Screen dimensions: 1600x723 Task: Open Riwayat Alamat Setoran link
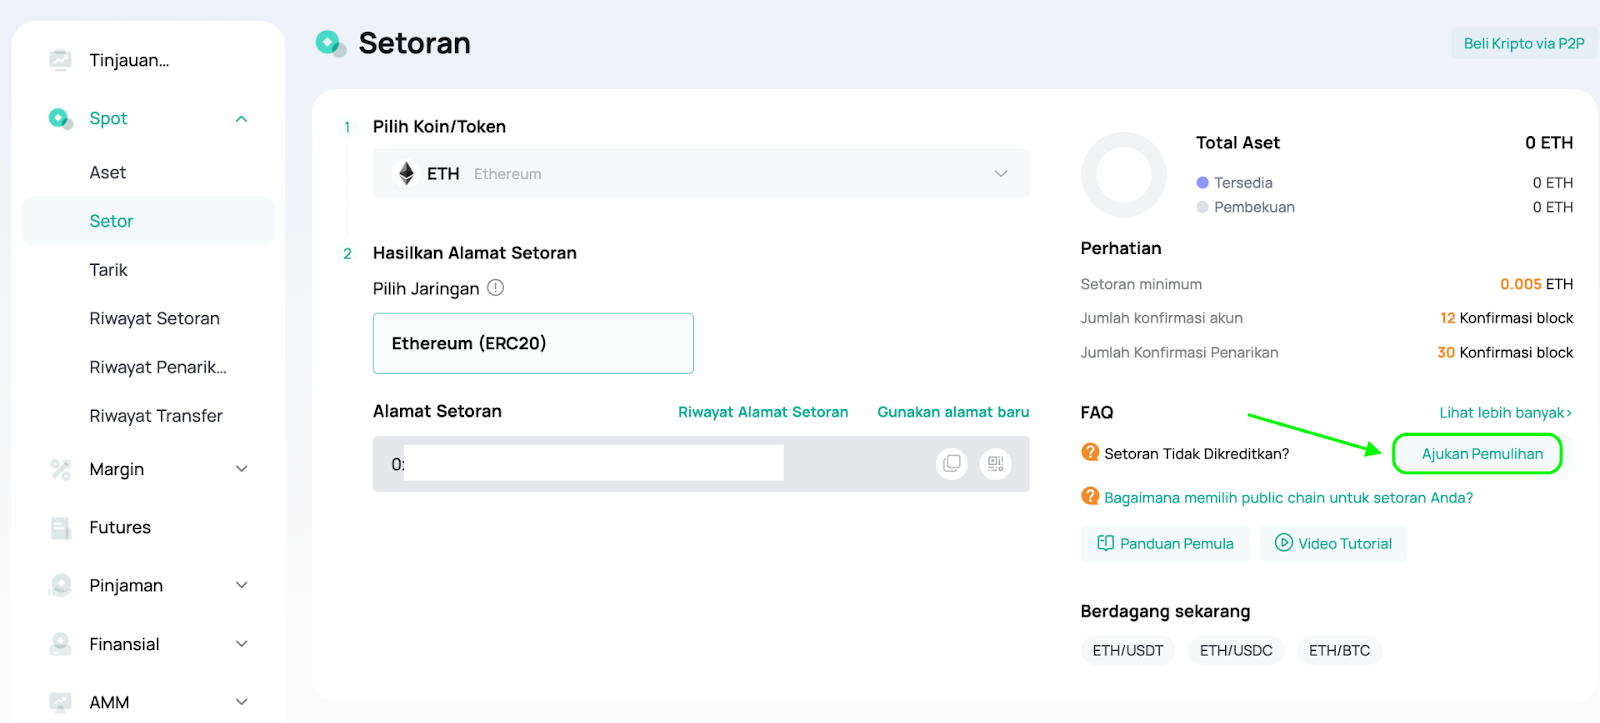[x=763, y=412]
